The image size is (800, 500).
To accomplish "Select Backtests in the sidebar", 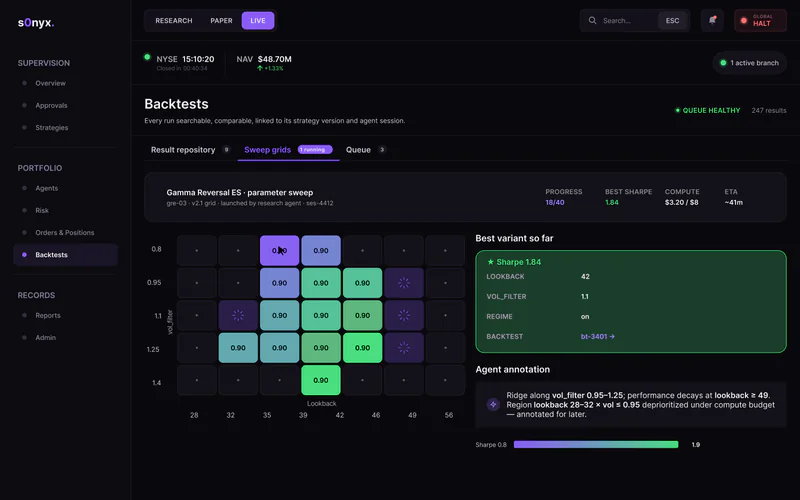I will click(x=65, y=255).
